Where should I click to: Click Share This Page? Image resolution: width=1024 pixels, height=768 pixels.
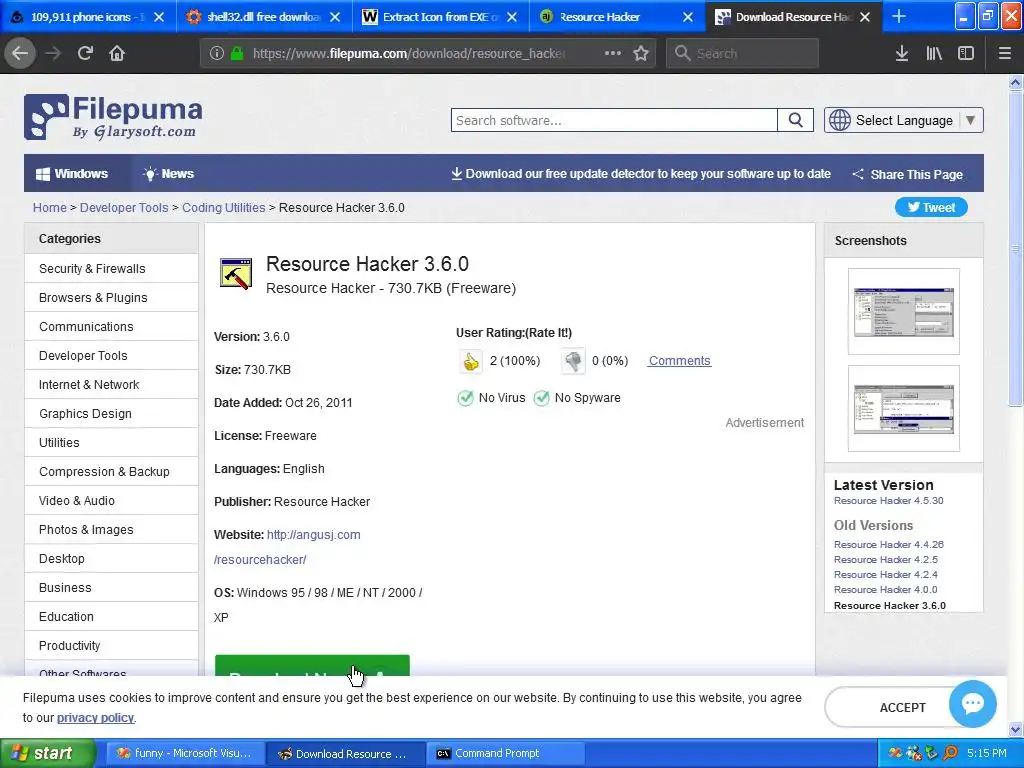tap(908, 174)
